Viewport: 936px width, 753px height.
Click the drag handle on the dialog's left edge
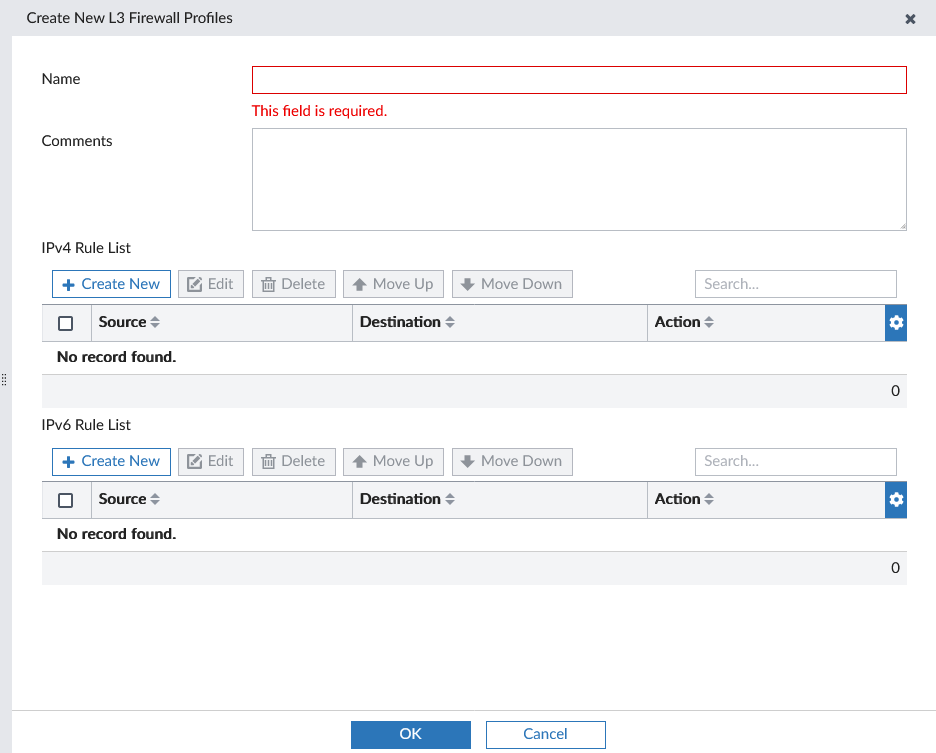click(4, 380)
